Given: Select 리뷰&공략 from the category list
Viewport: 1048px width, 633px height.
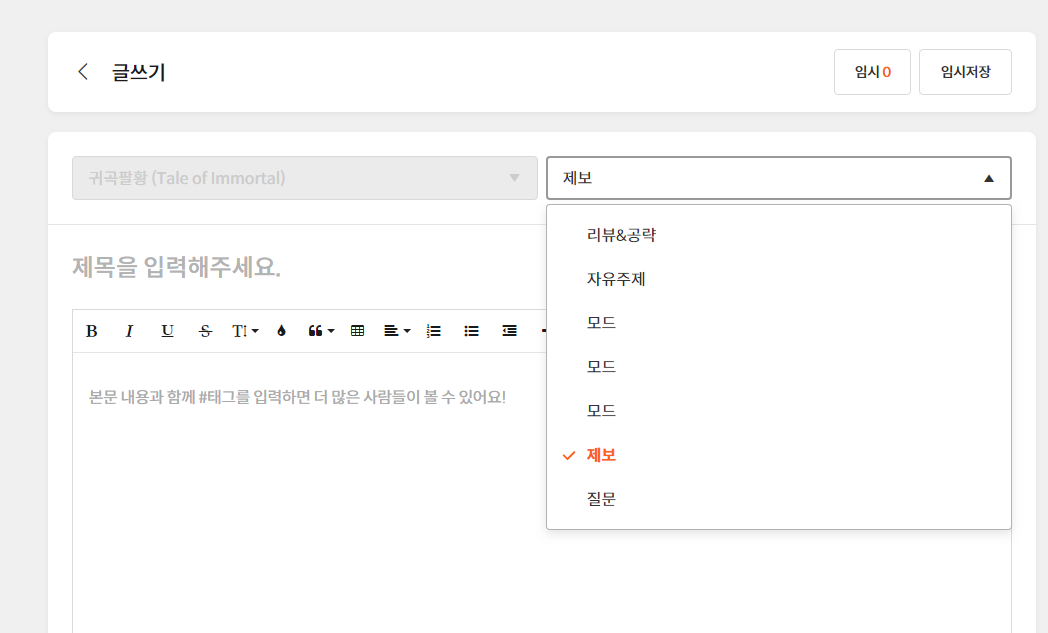Looking at the screenshot, I should (x=621, y=235).
